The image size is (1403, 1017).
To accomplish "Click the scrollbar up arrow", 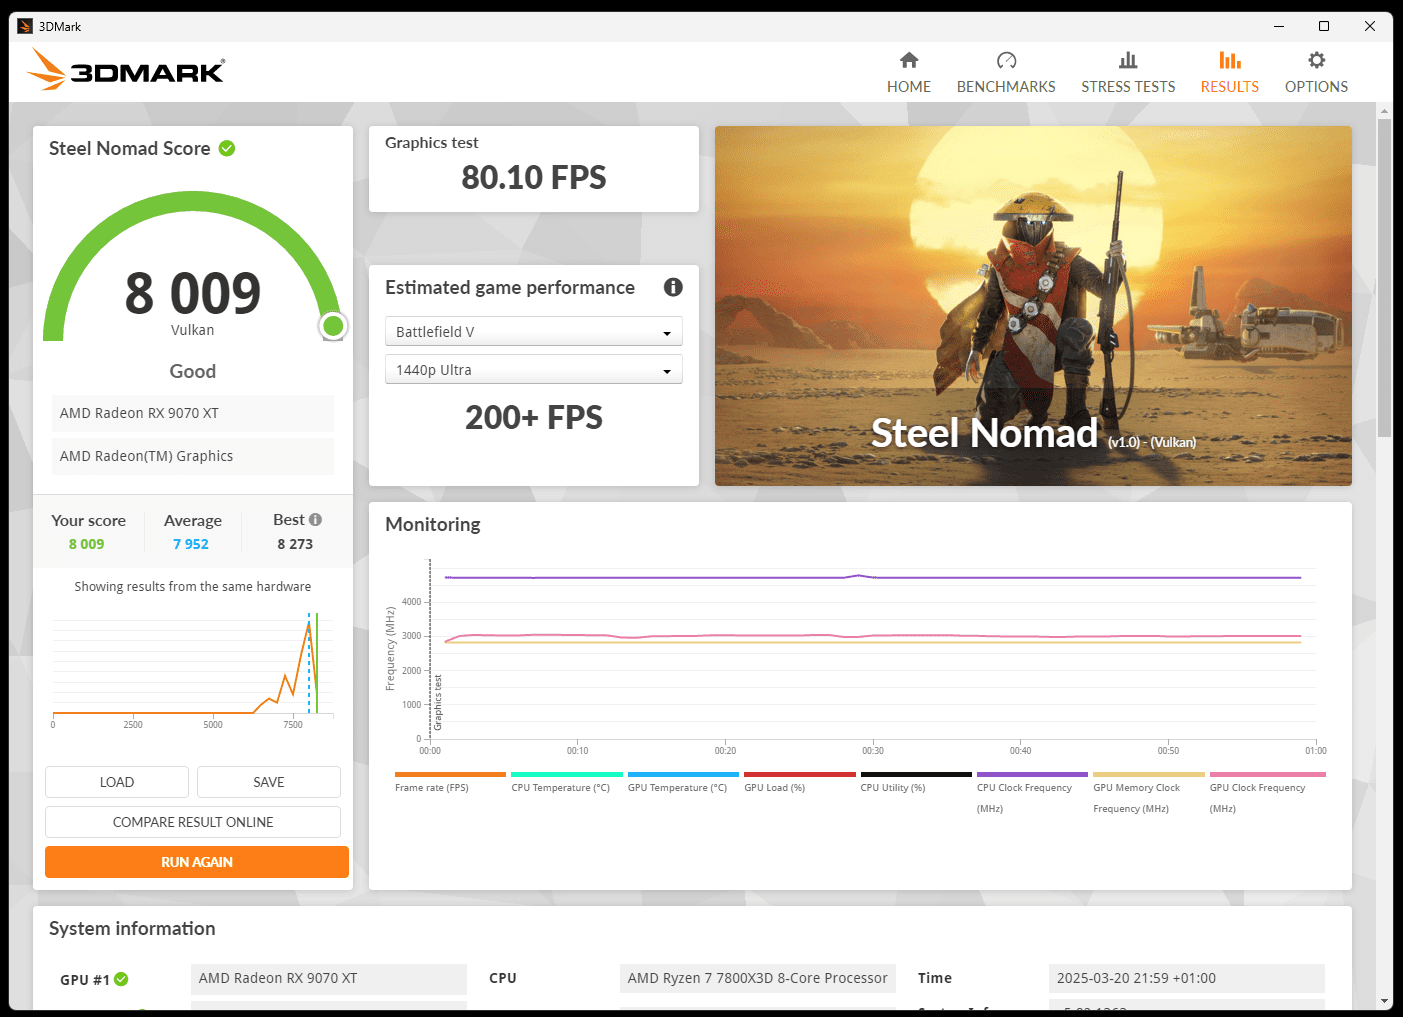I will click(x=1384, y=110).
